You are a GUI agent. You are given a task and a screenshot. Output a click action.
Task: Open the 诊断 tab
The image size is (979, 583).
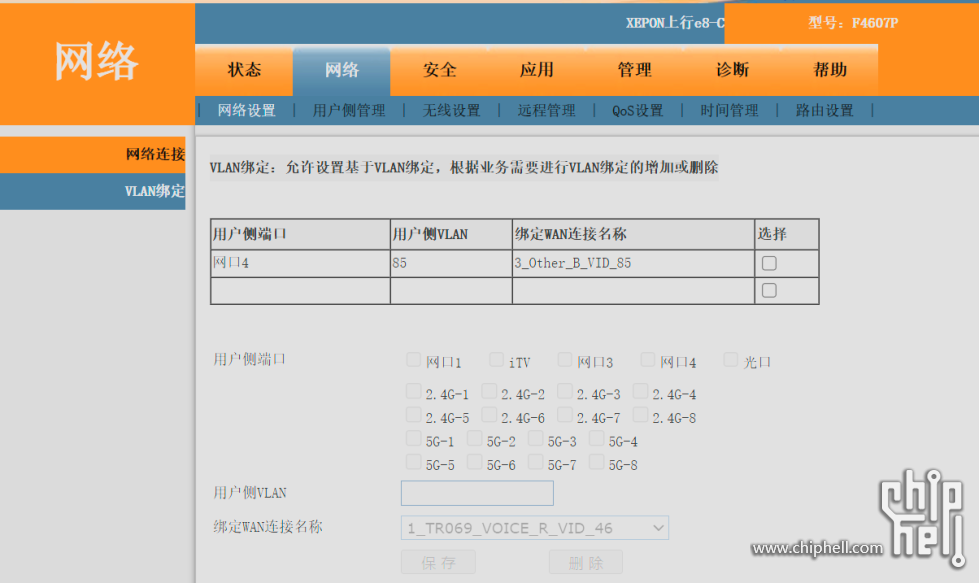coord(732,70)
